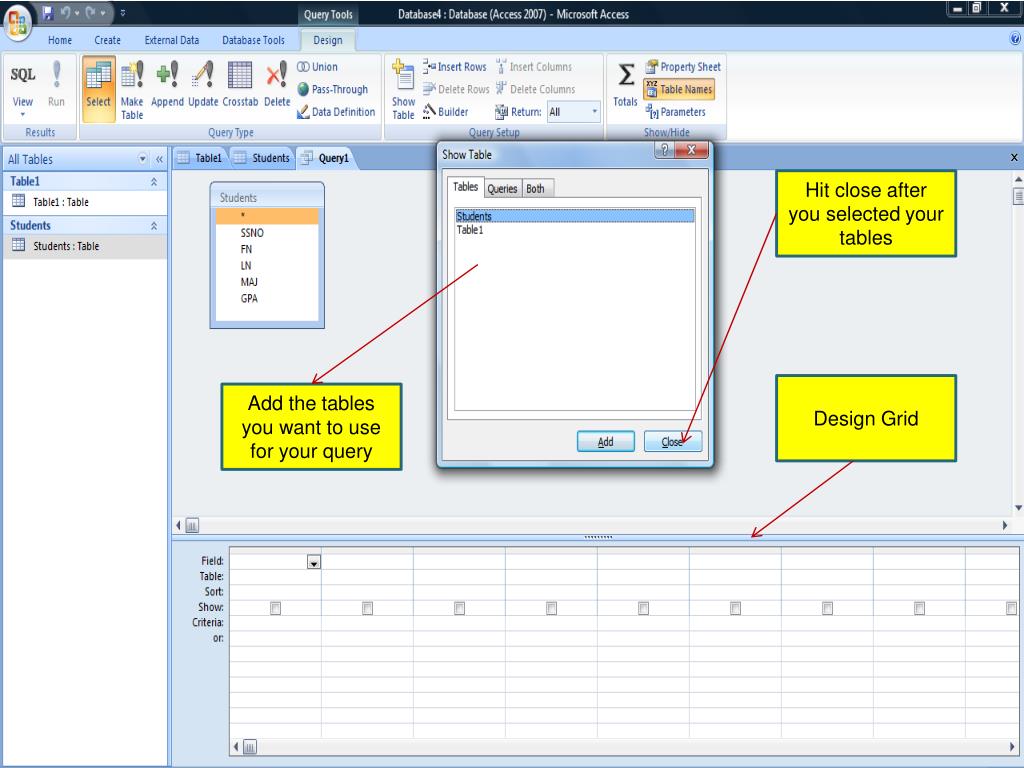The image size is (1024, 768).
Task: Tick the Show checkbox in eighth grid column
Action: [920, 608]
